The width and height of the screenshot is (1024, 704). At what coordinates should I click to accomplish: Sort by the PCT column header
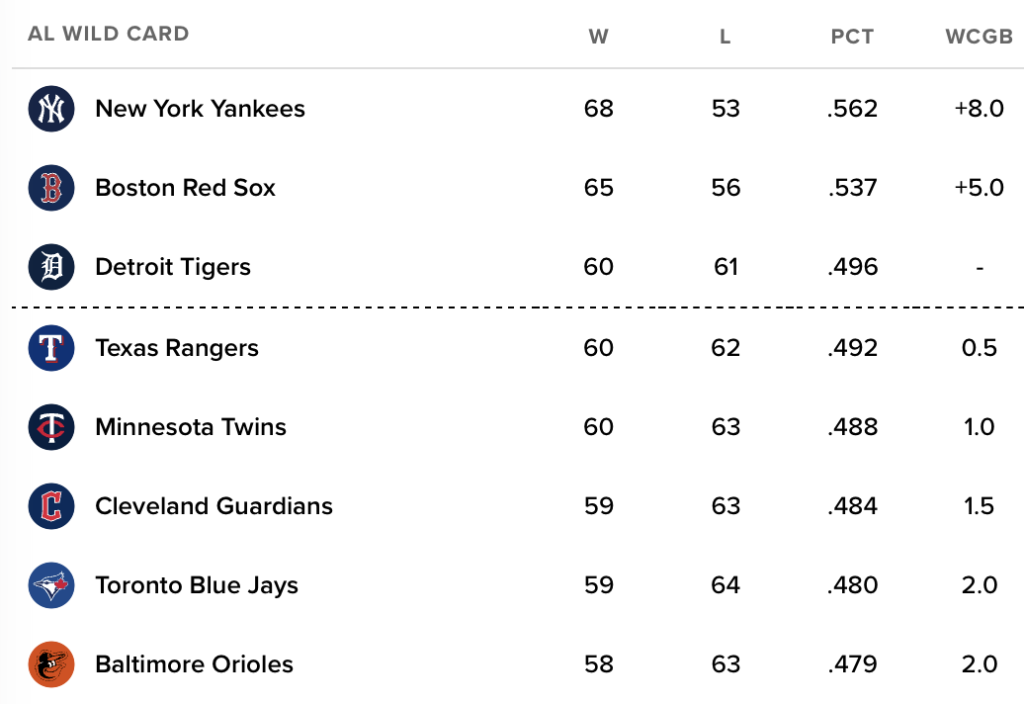[x=852, y=37]
